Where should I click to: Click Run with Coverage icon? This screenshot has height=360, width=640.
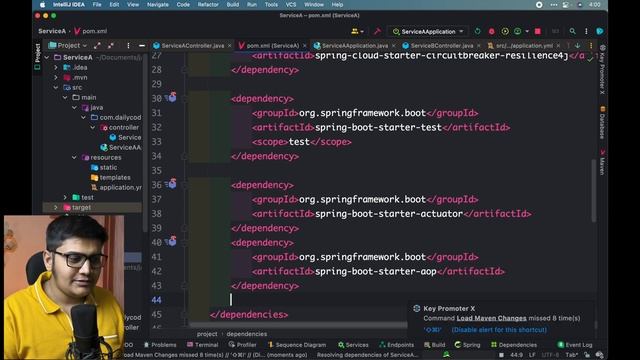click(505, 31)
